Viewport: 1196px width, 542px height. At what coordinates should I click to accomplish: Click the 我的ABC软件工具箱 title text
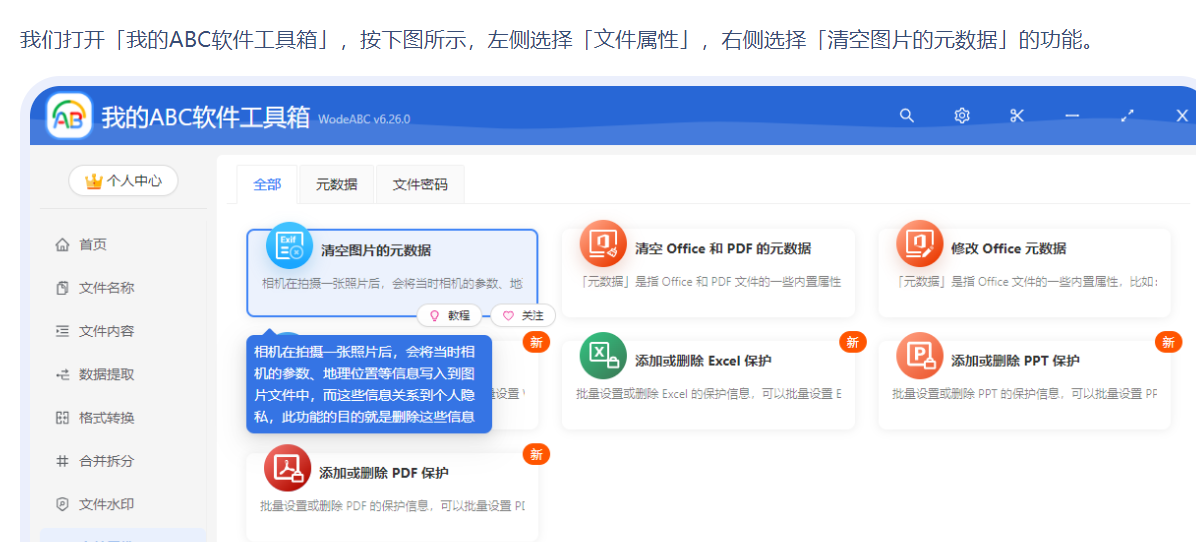point(206,117)
